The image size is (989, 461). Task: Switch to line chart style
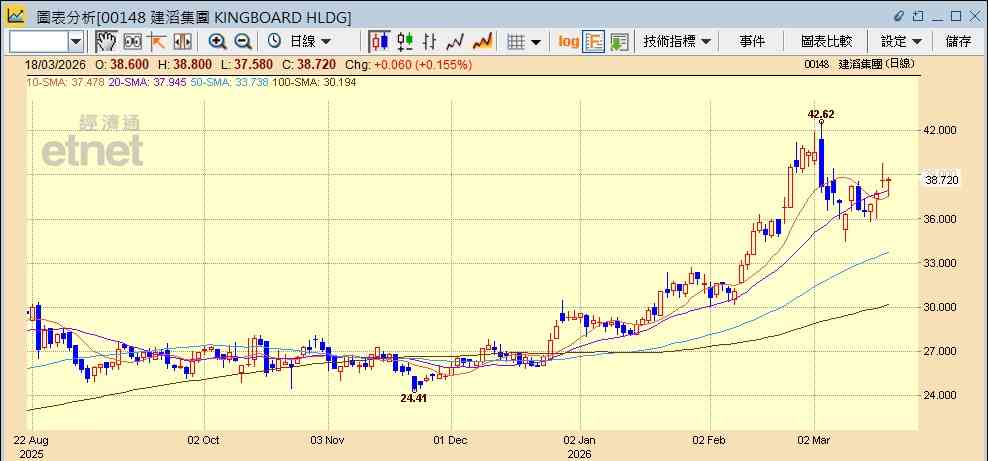pos(455,42)
